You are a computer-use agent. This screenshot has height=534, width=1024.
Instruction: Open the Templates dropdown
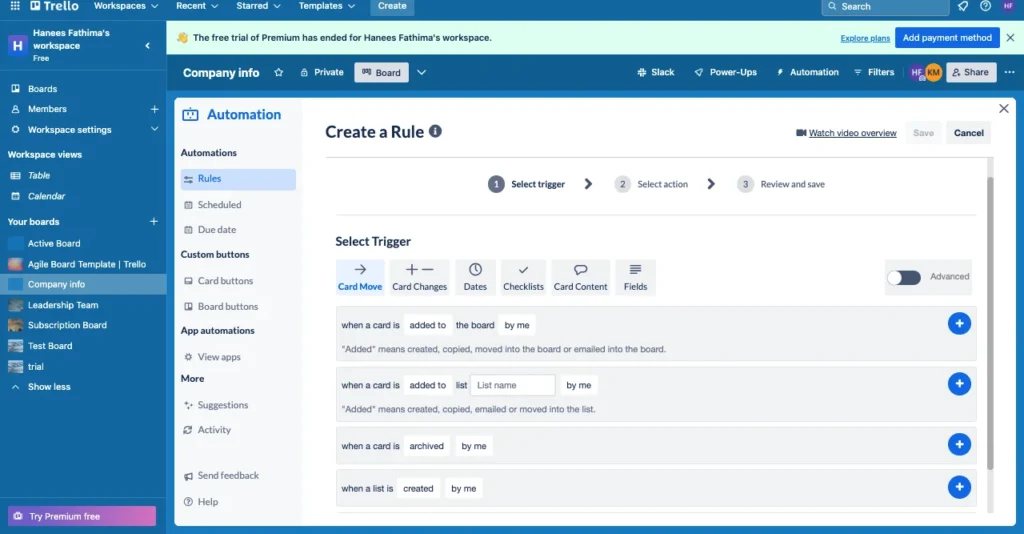click(327, 6)
